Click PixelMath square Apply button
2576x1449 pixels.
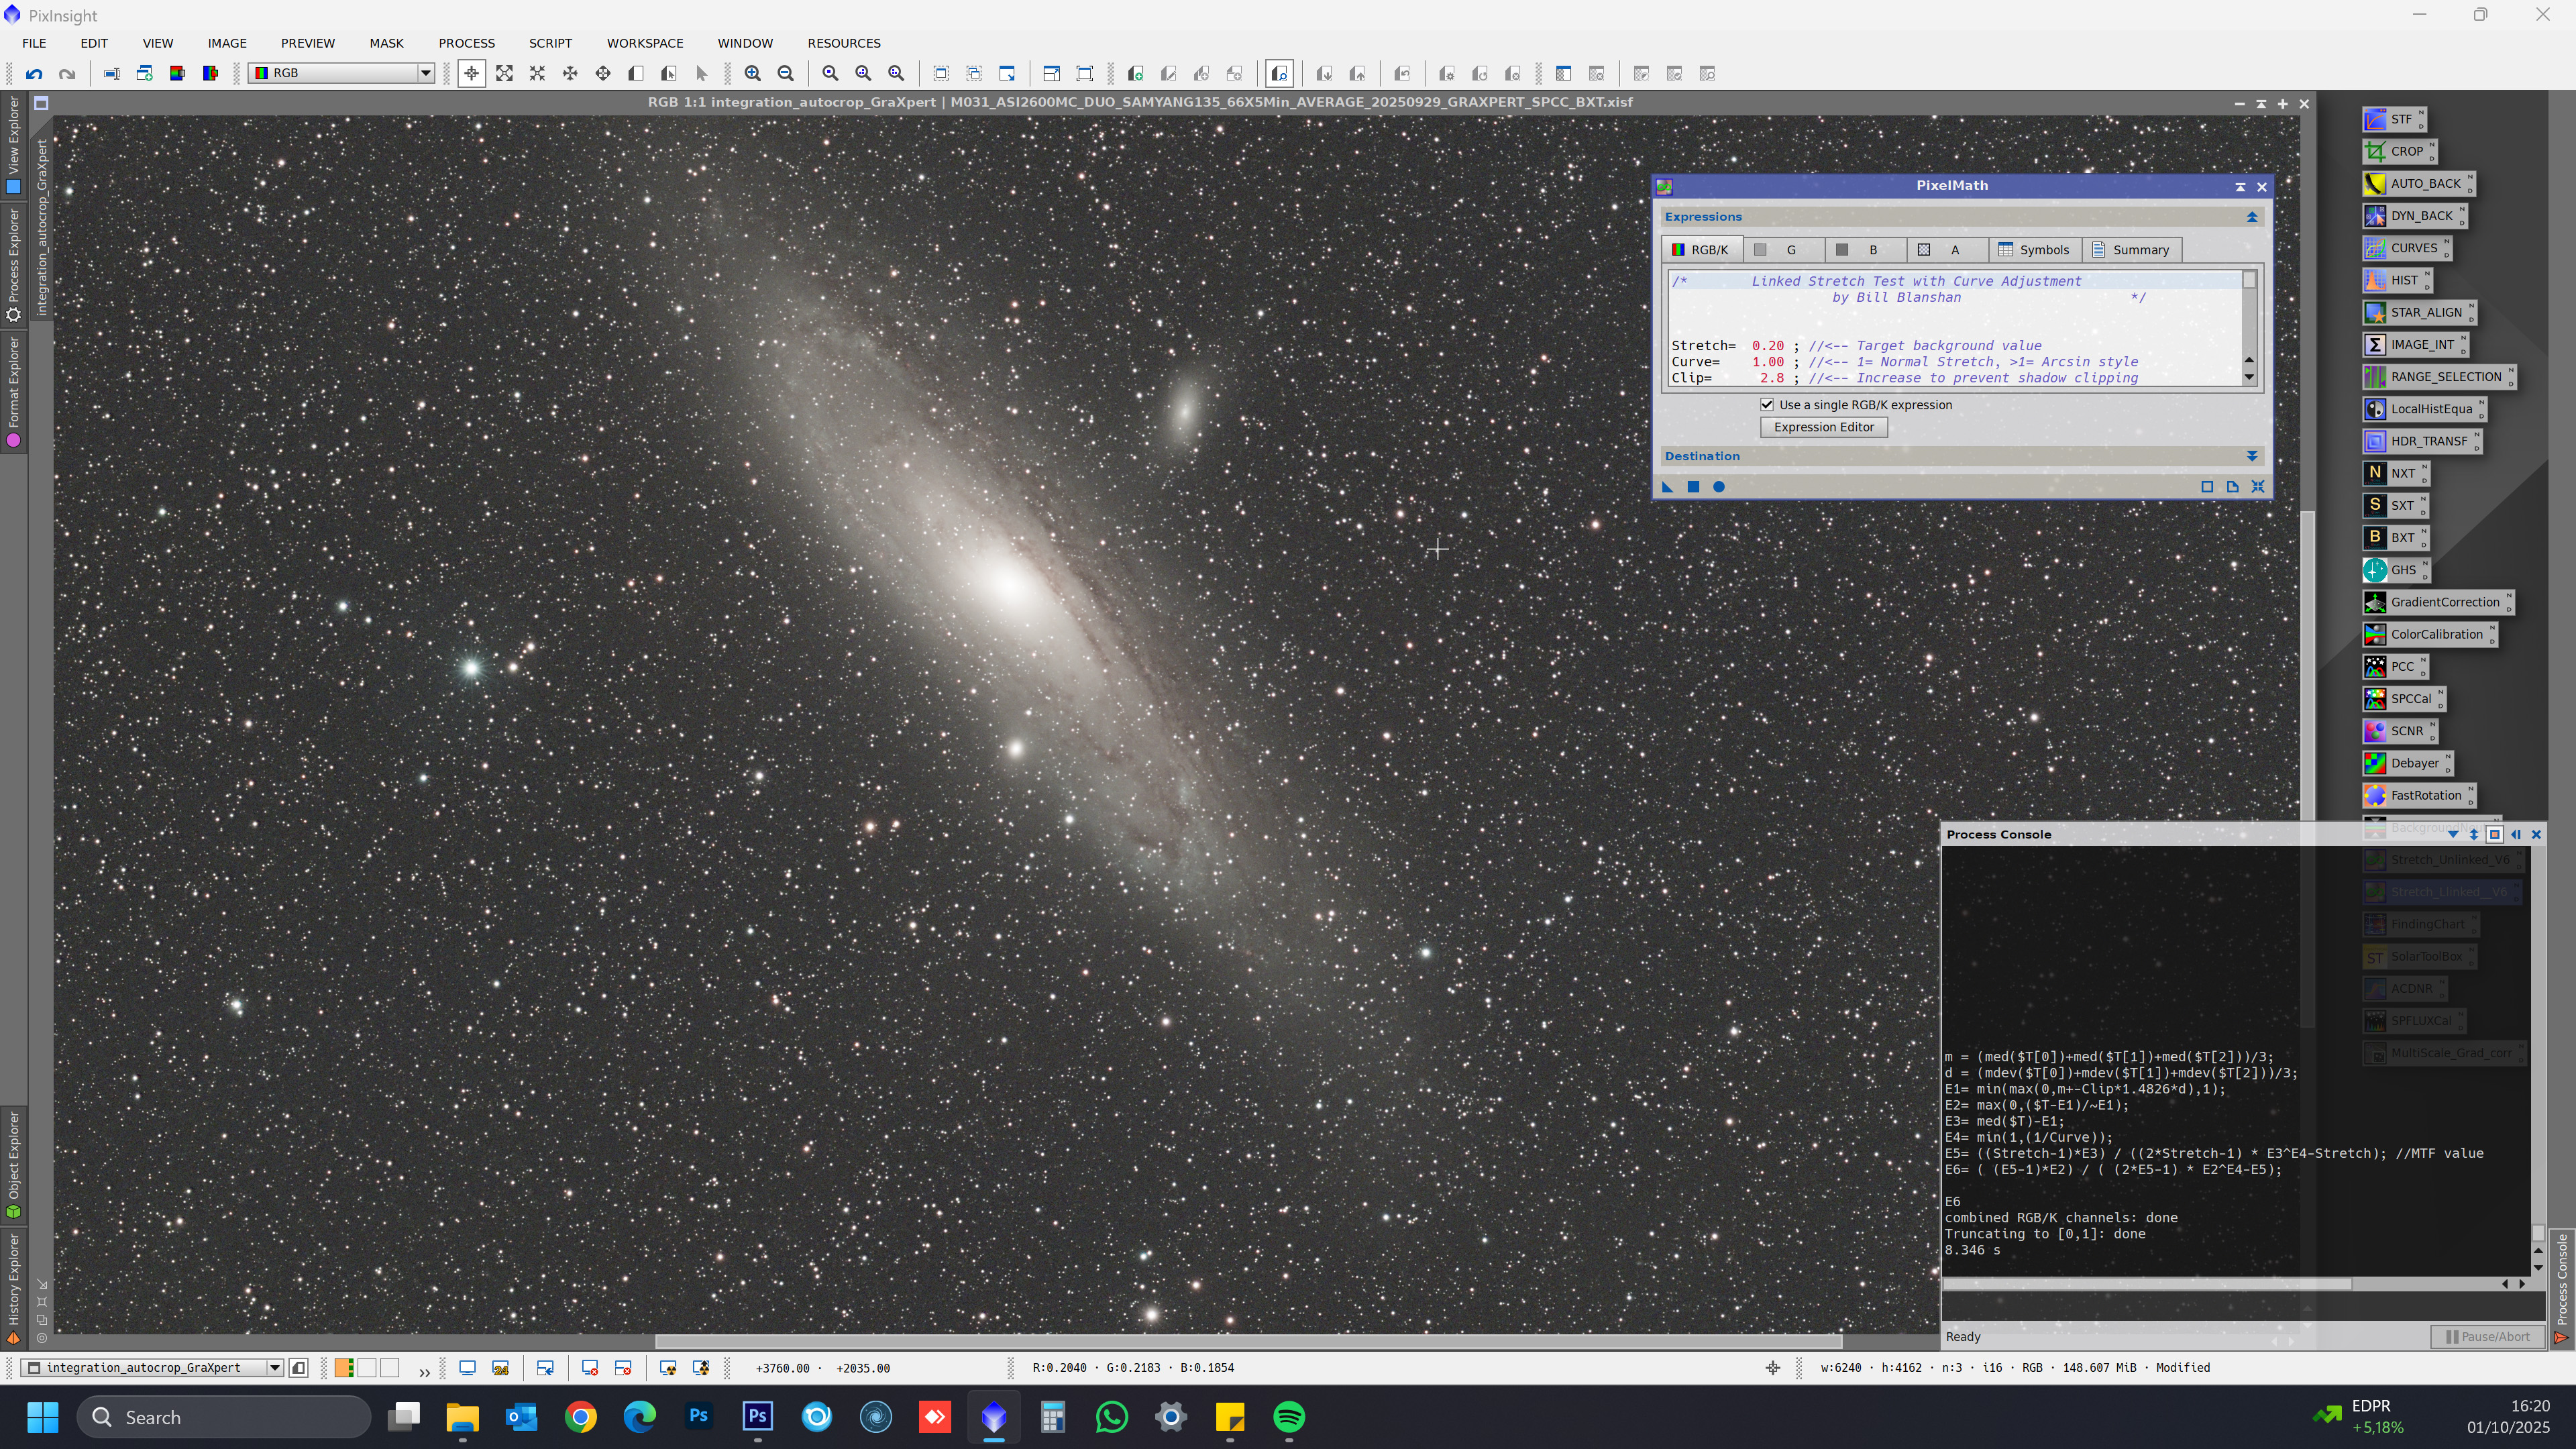1693,487
